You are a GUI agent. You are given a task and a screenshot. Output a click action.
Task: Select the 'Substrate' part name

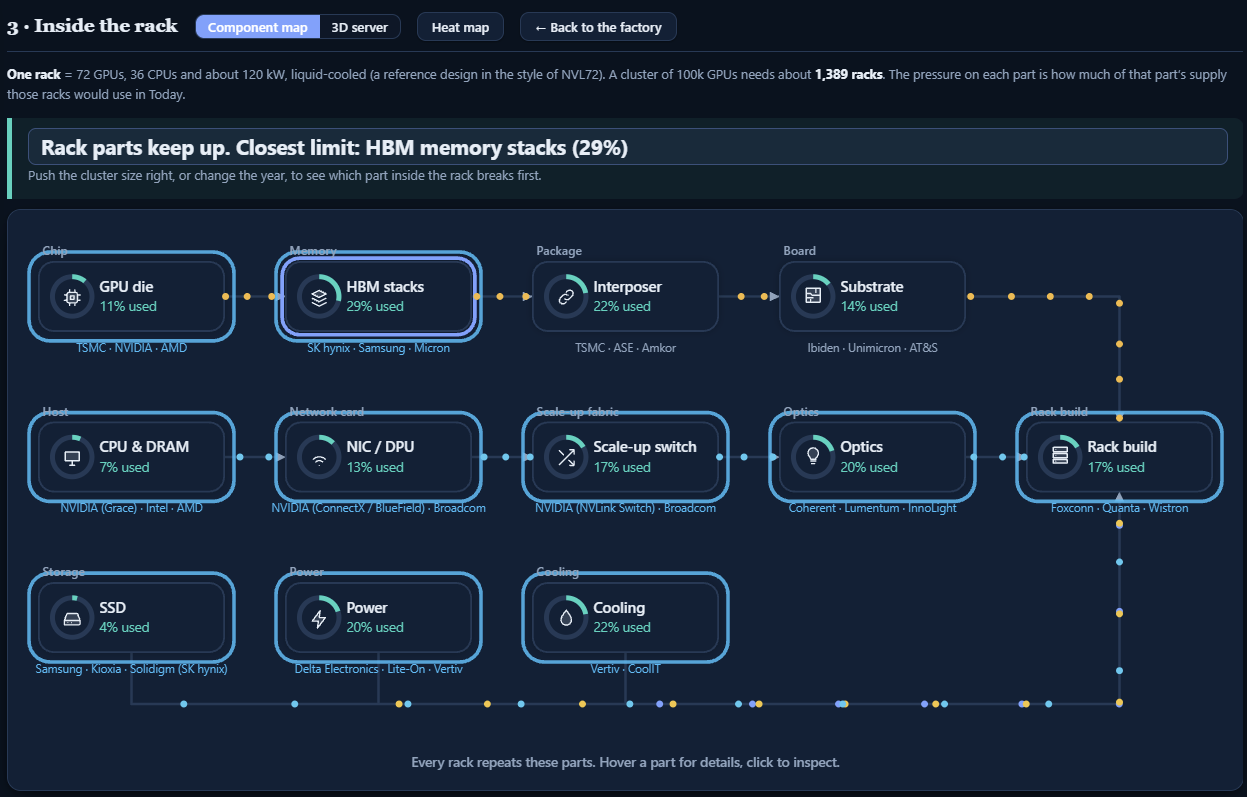point(872,287)
